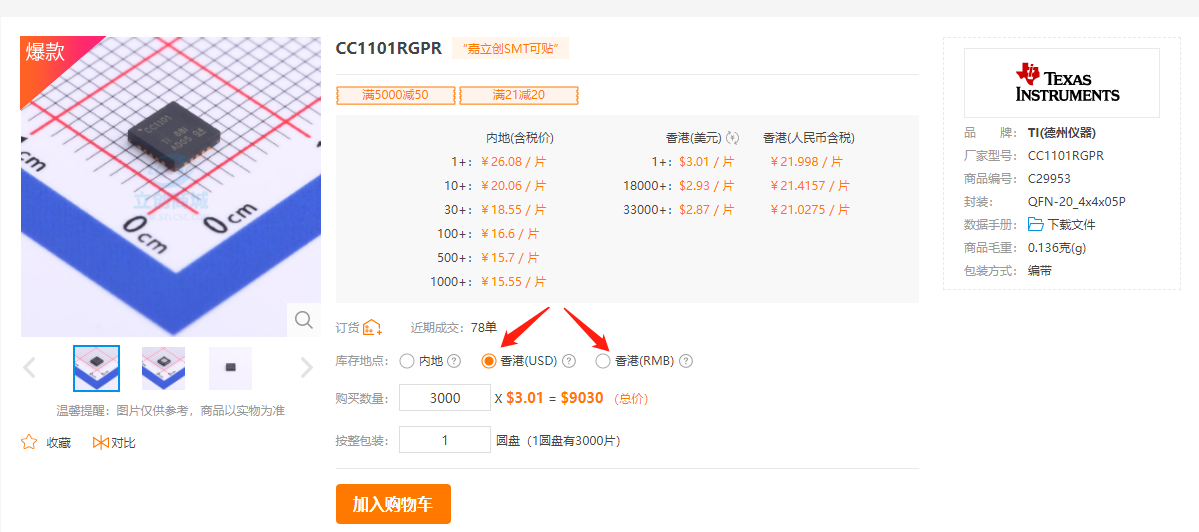Image resolution: width=1199 pixels, height=532 pixels.
Task: Click the 对比 compare link
Action: tap(123, 443)
